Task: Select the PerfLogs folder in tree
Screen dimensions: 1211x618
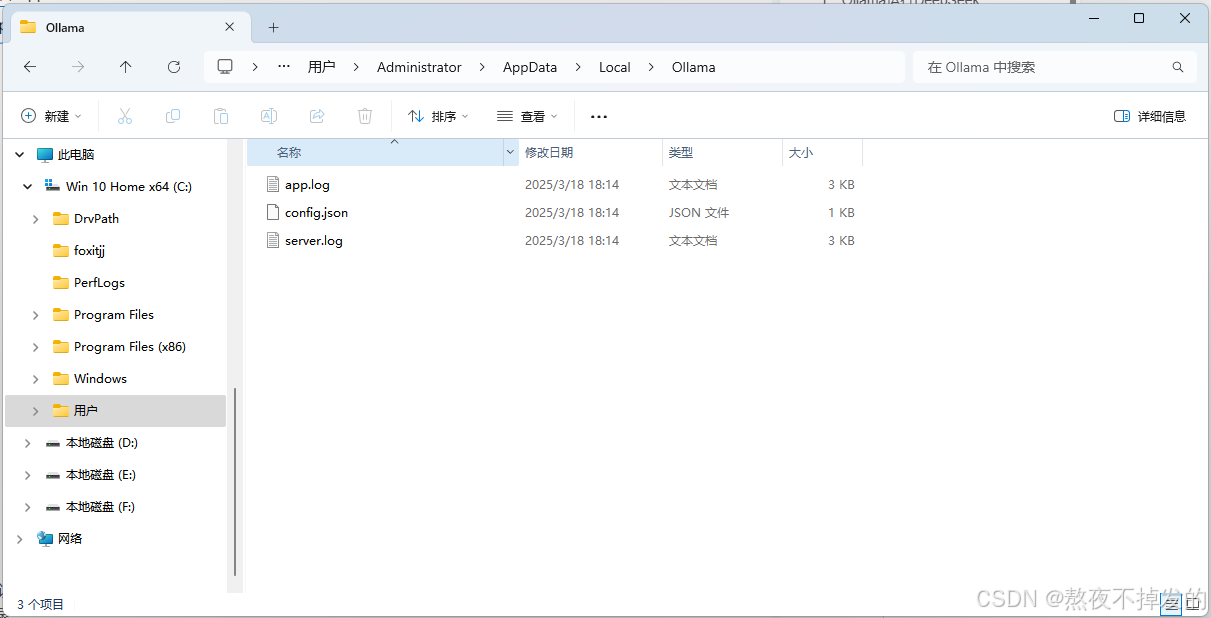Action: (99, 283)
